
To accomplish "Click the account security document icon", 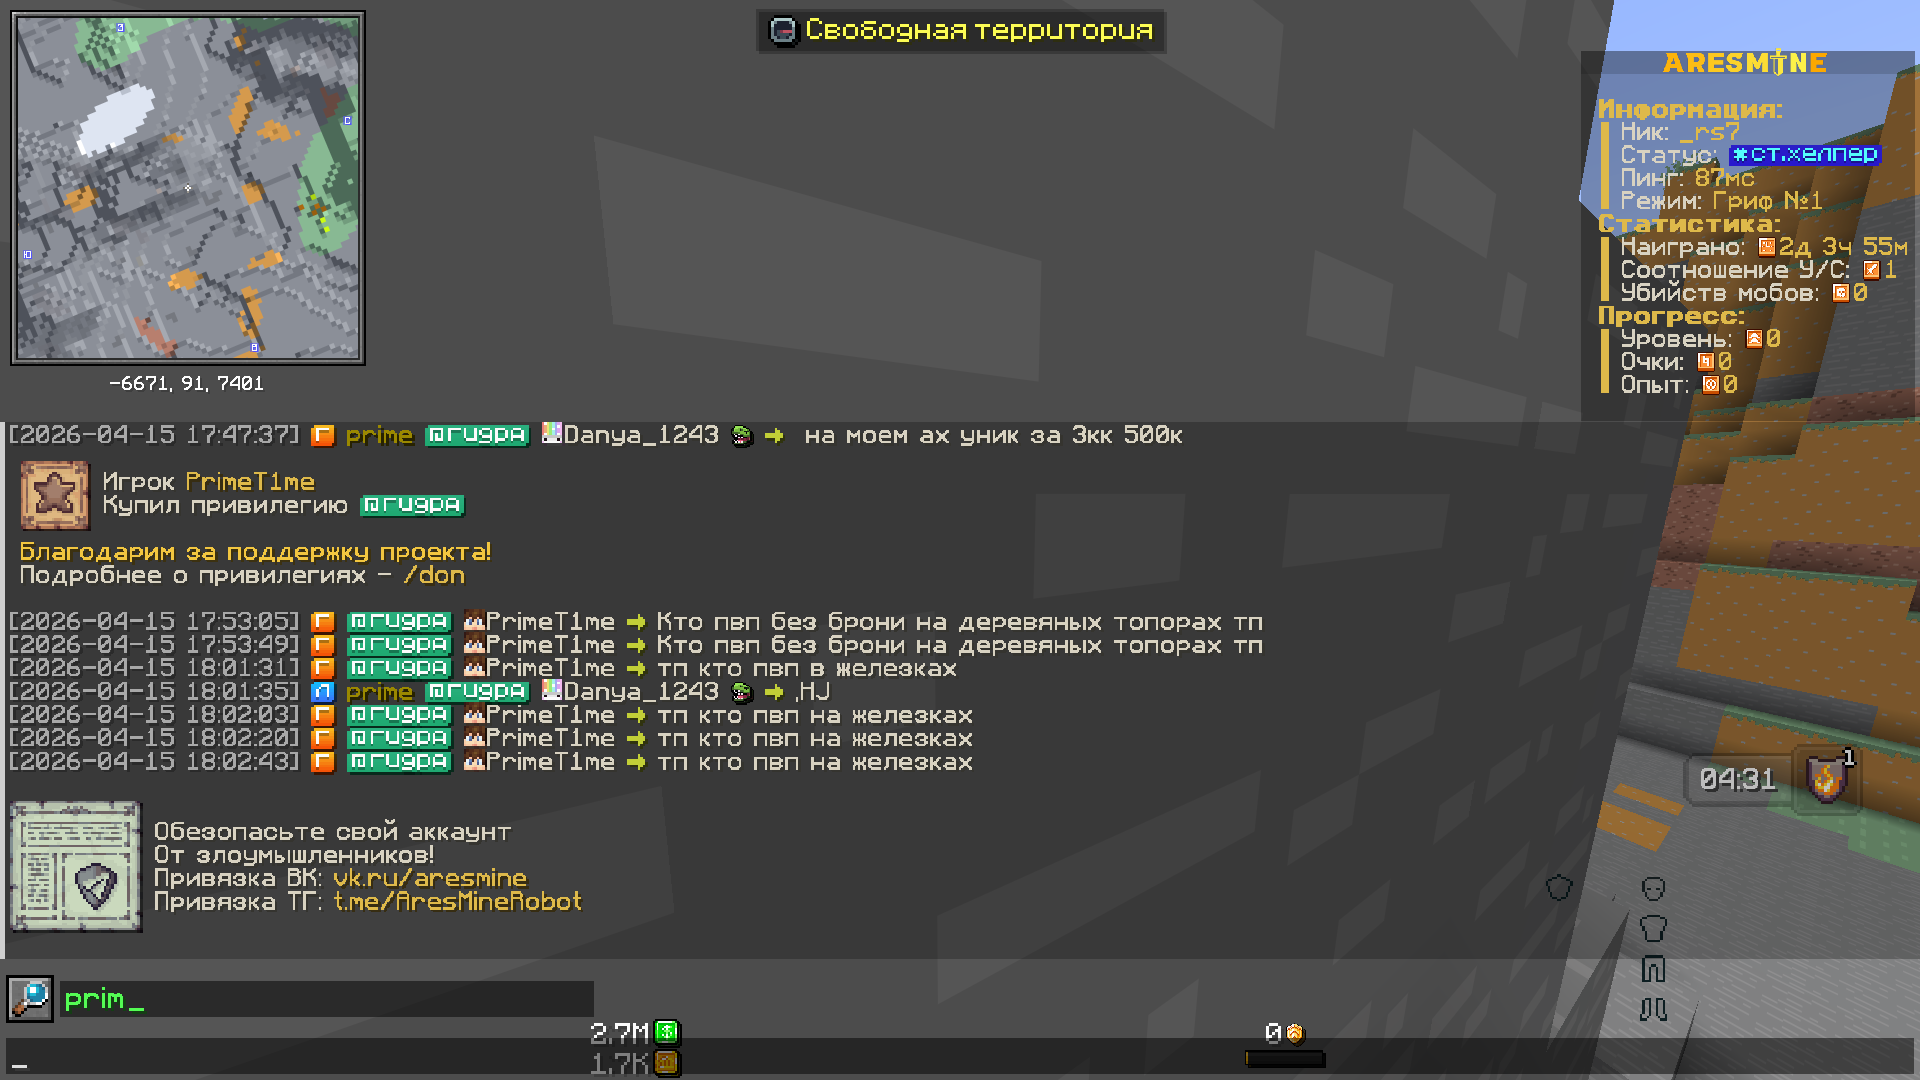I will pyautogui.click(x=76, y=866).
